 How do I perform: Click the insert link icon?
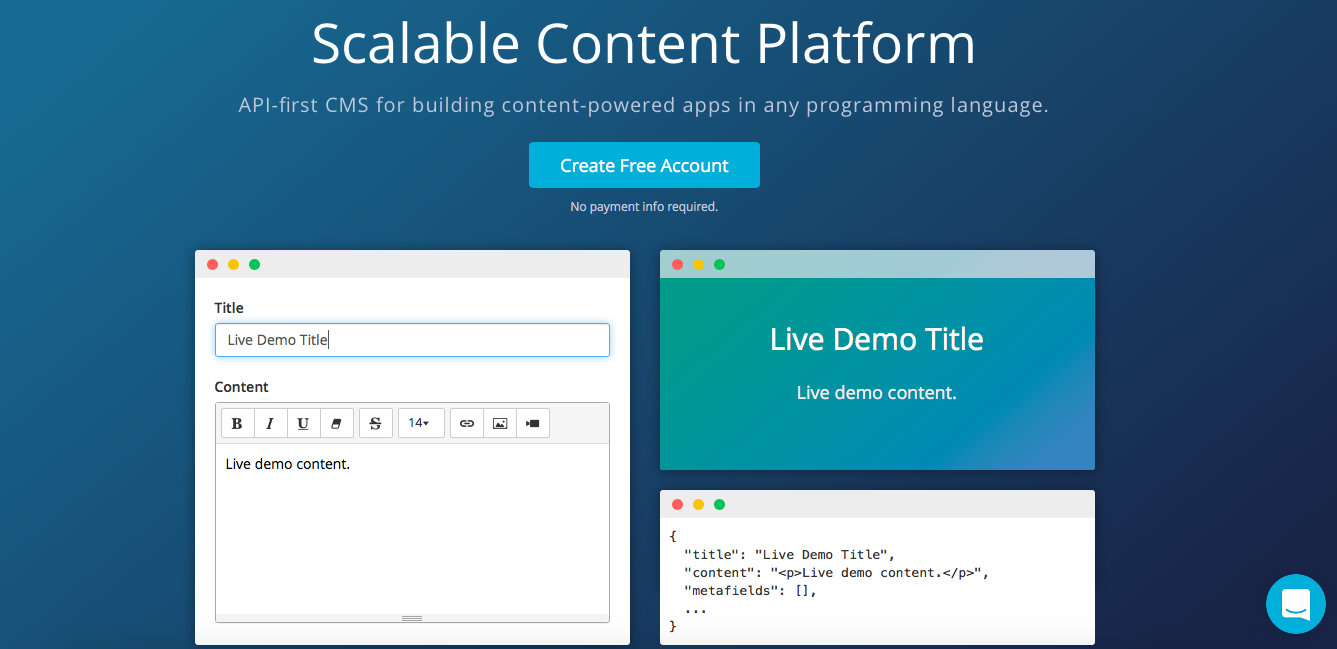(466, 423)
